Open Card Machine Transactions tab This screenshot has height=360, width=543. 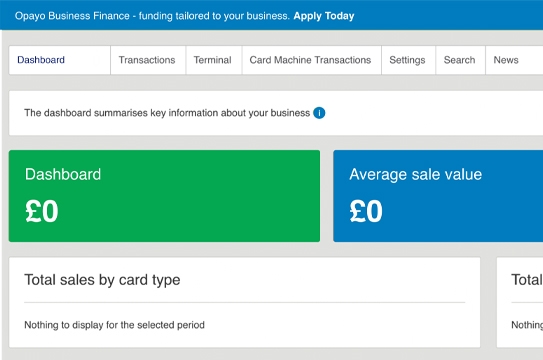coord(311,60)
